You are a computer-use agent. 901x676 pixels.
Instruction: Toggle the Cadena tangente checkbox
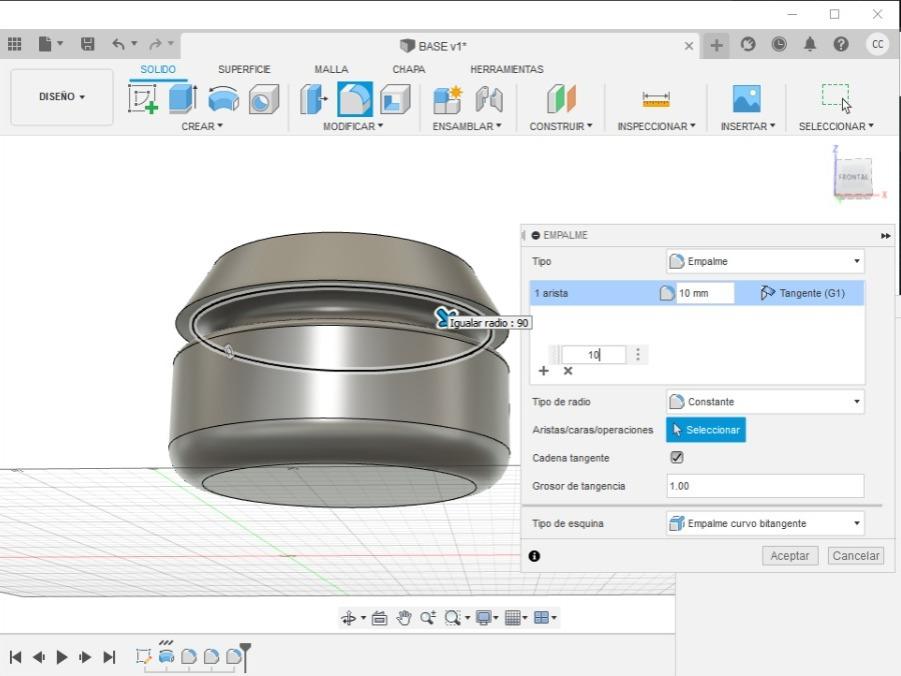(x=677, y=457)
